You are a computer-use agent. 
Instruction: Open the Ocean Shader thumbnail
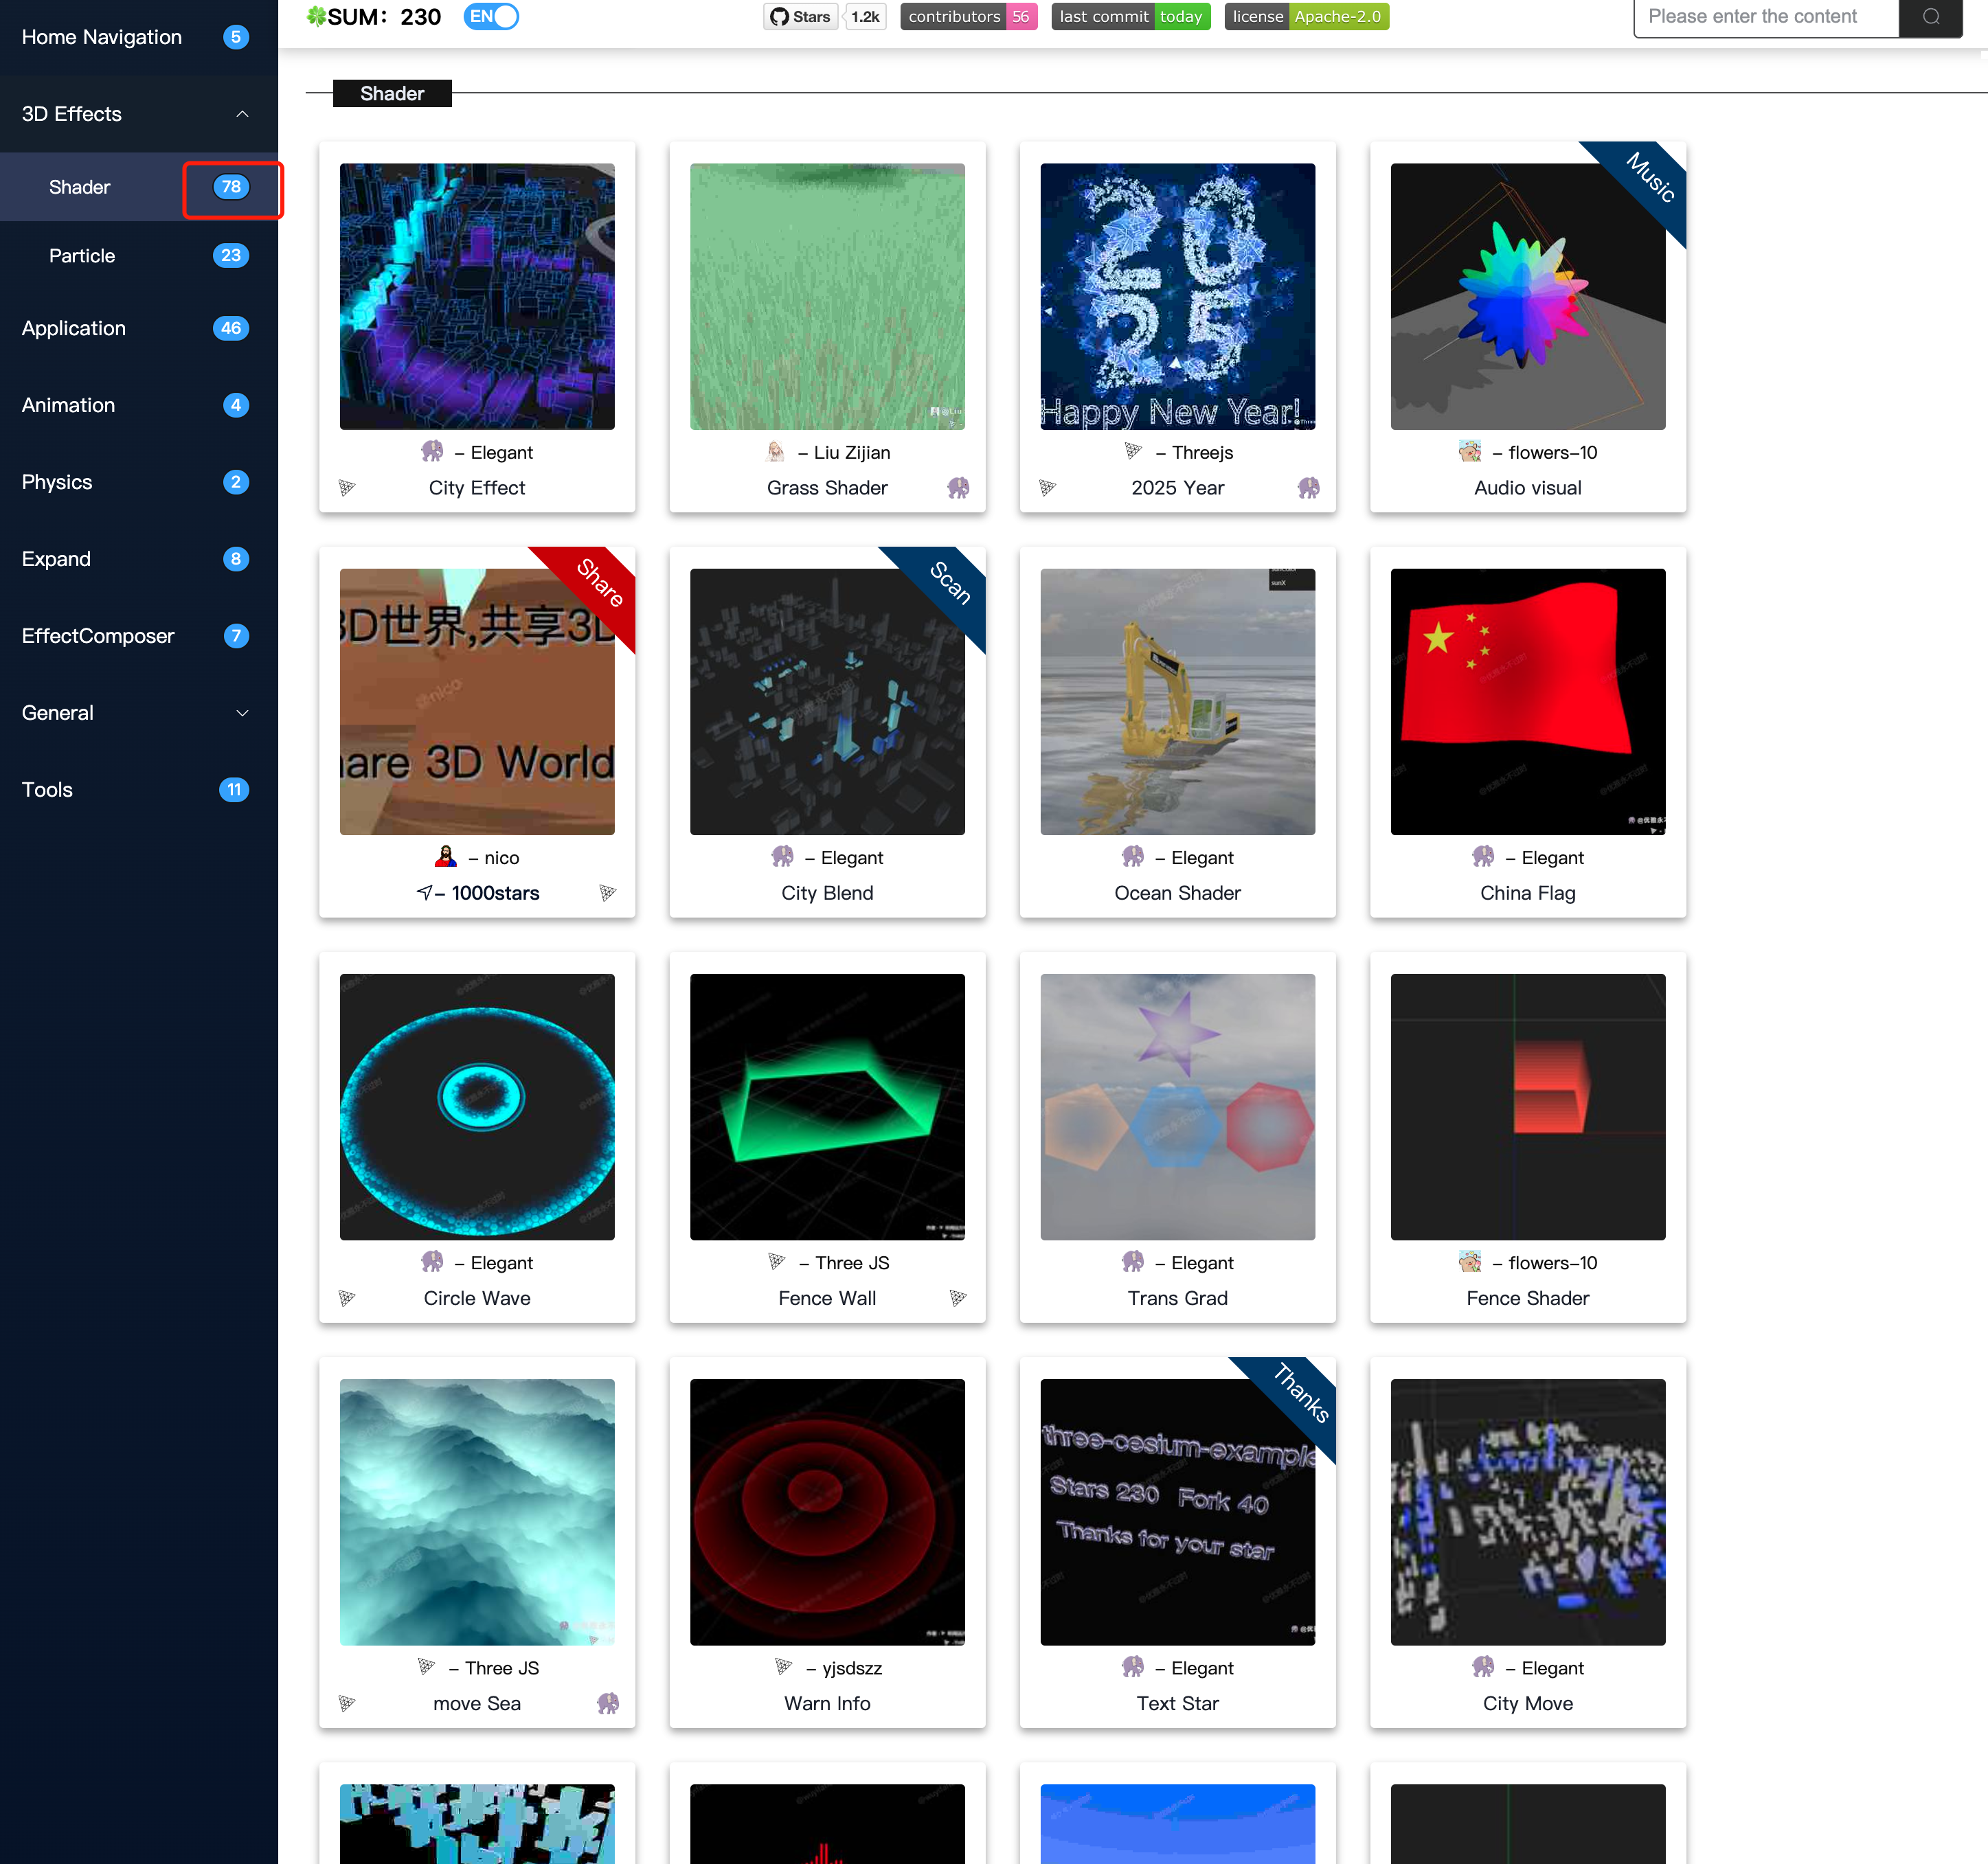tap(1178, 702)
